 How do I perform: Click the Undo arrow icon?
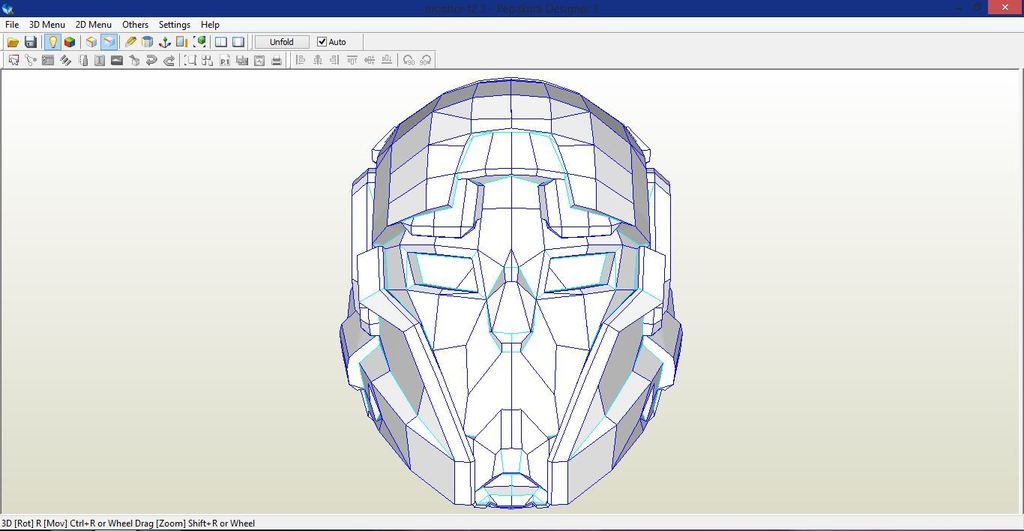[x=152, y=60]
